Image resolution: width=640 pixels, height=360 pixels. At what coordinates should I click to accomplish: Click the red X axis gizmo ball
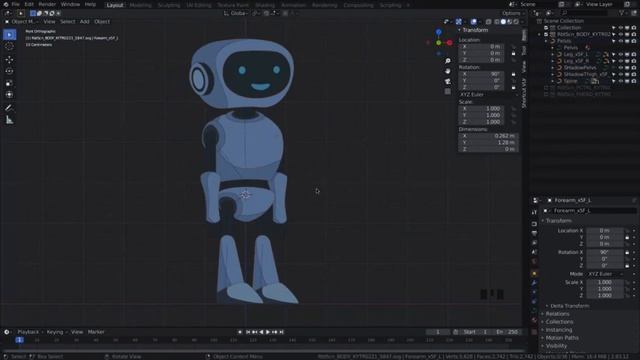[449, 42]
